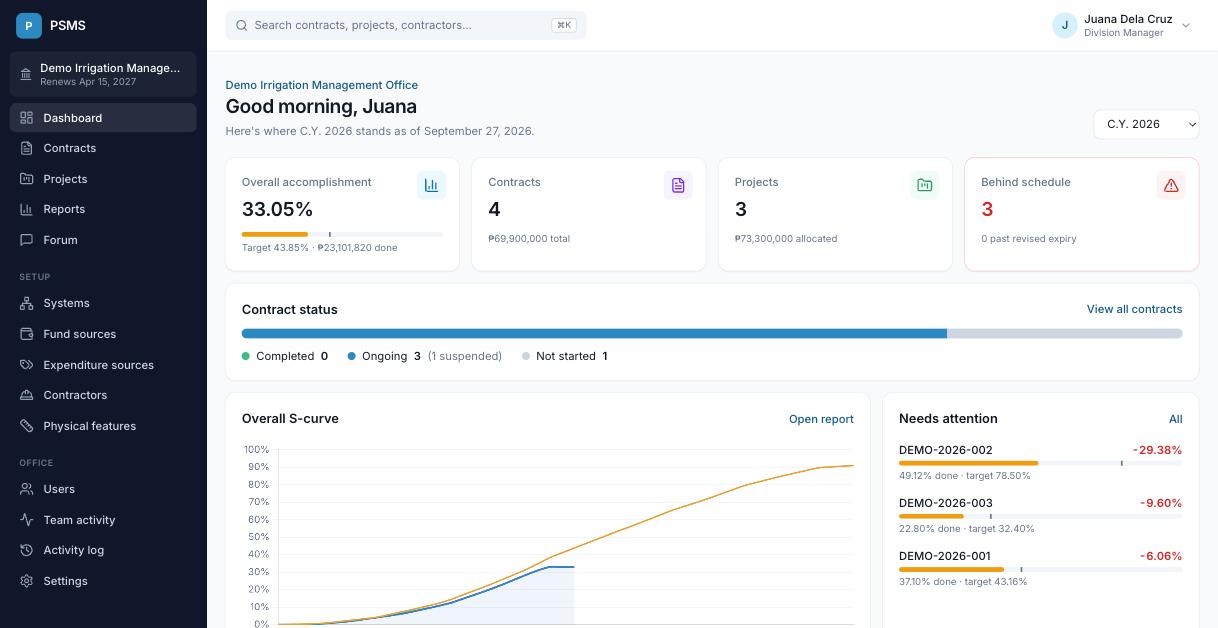The width and height of the screenshot is (1218, 628).
Task: Open the C.Y. 2026 year dropdown
Action: pyautogui.click(x=1146, y=124)
